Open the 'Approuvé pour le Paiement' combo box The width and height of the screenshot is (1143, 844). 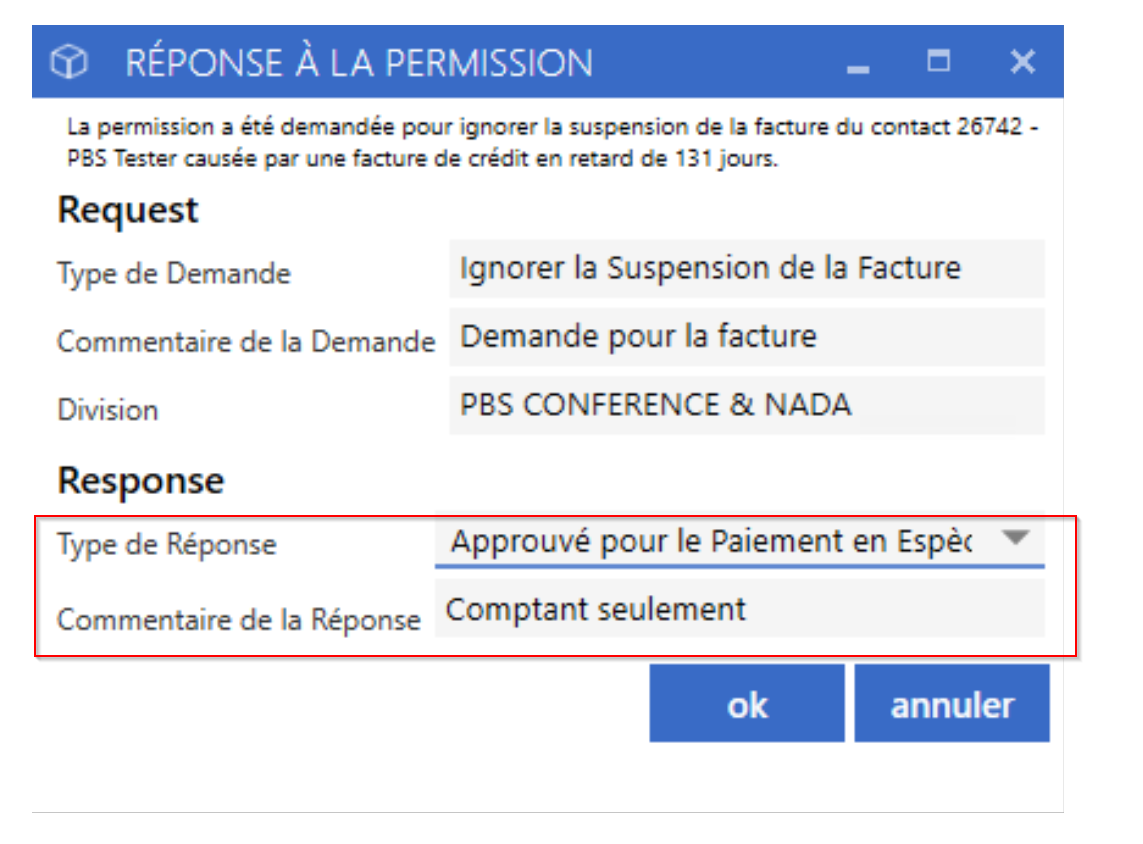click(739, 541)
